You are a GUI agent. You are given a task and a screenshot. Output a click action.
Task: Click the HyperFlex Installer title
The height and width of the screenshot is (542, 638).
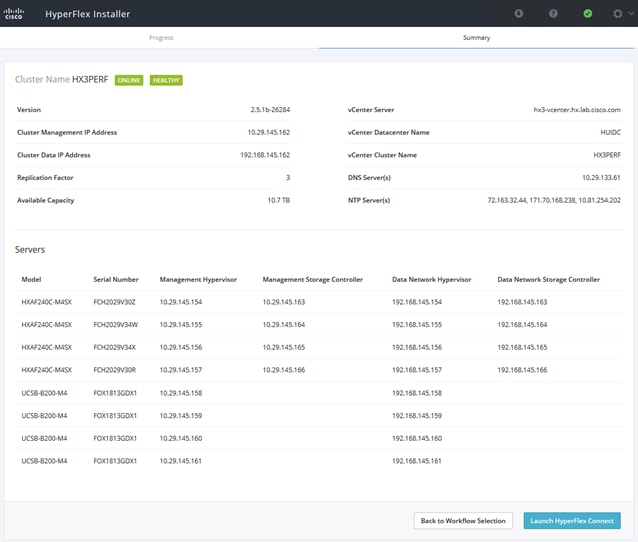pyautogui.click(x=87, y=14)
